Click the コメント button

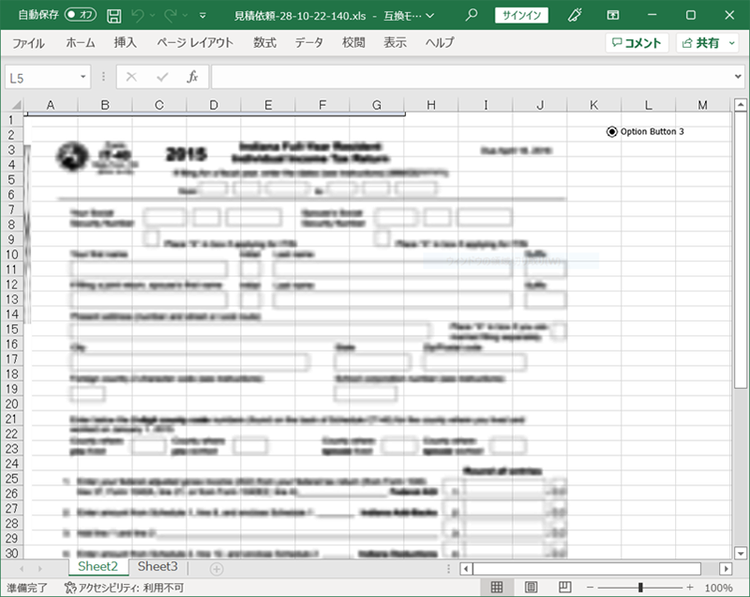coord(637,43)
